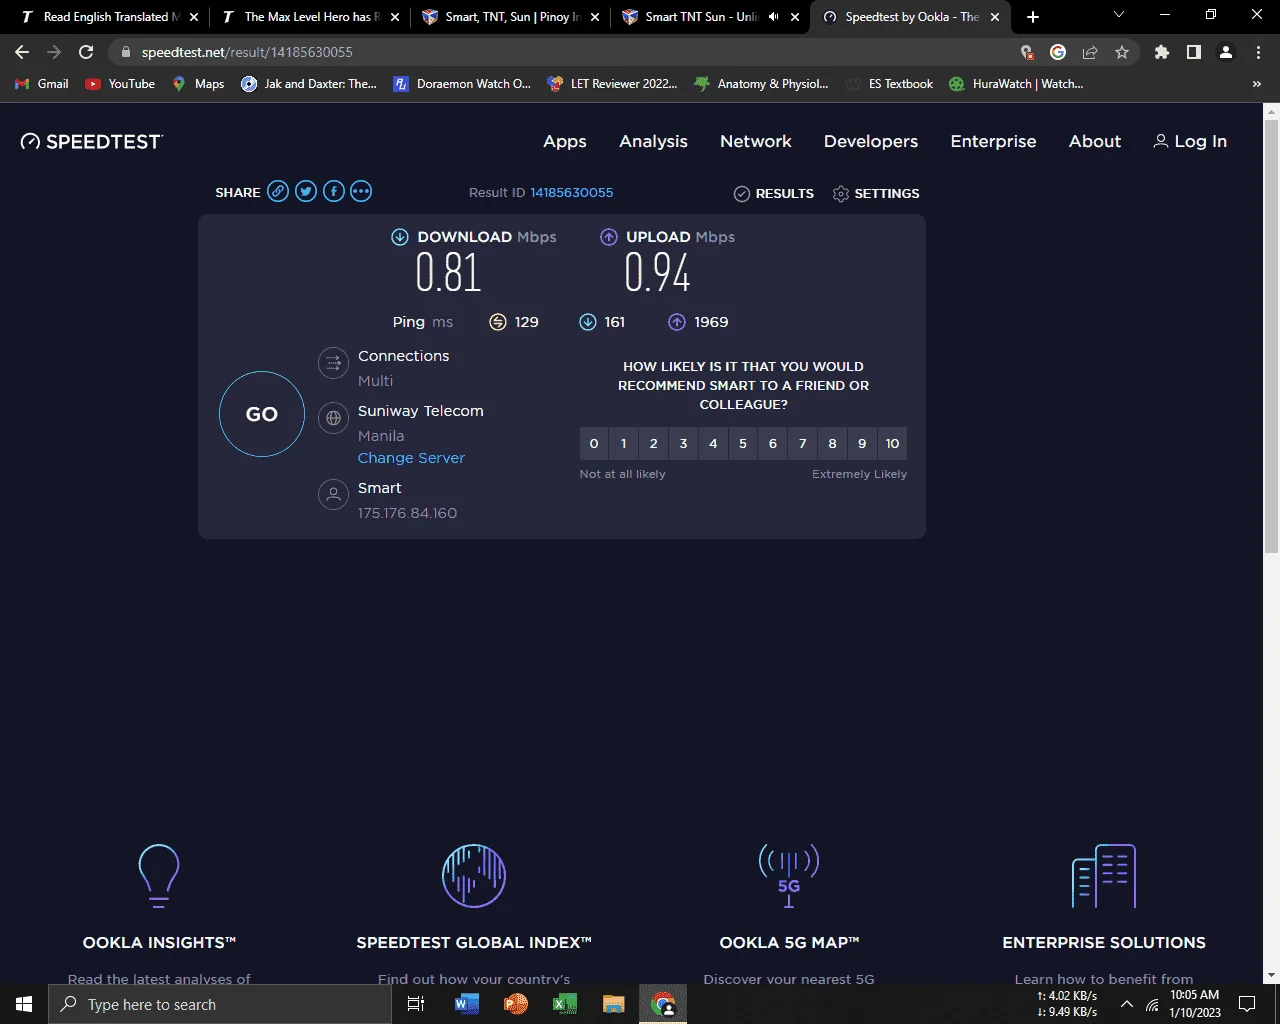Open the Google Translate icon in address bar
1280x1024 pixels.
[x=1058, y=52]
